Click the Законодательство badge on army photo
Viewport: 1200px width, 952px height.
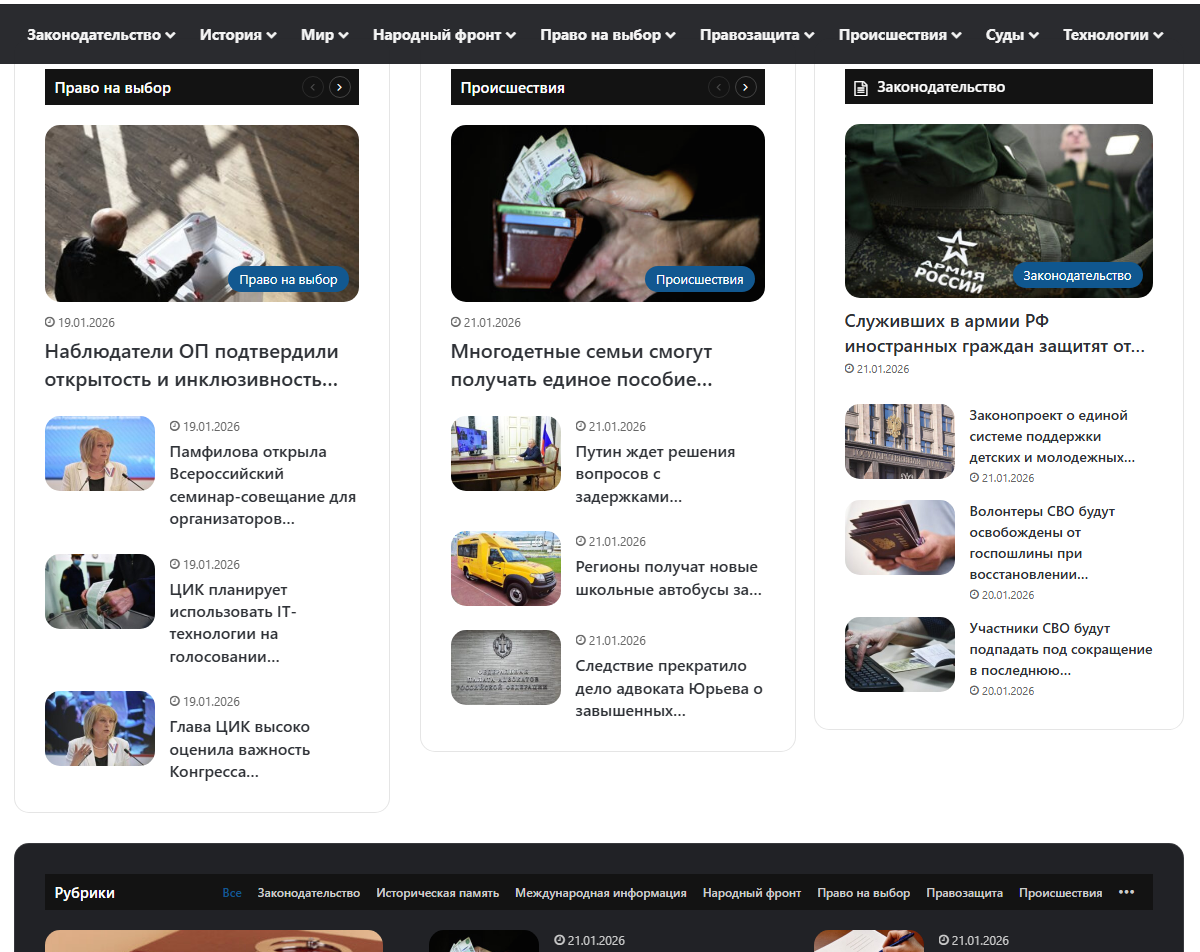[1077, 275]
